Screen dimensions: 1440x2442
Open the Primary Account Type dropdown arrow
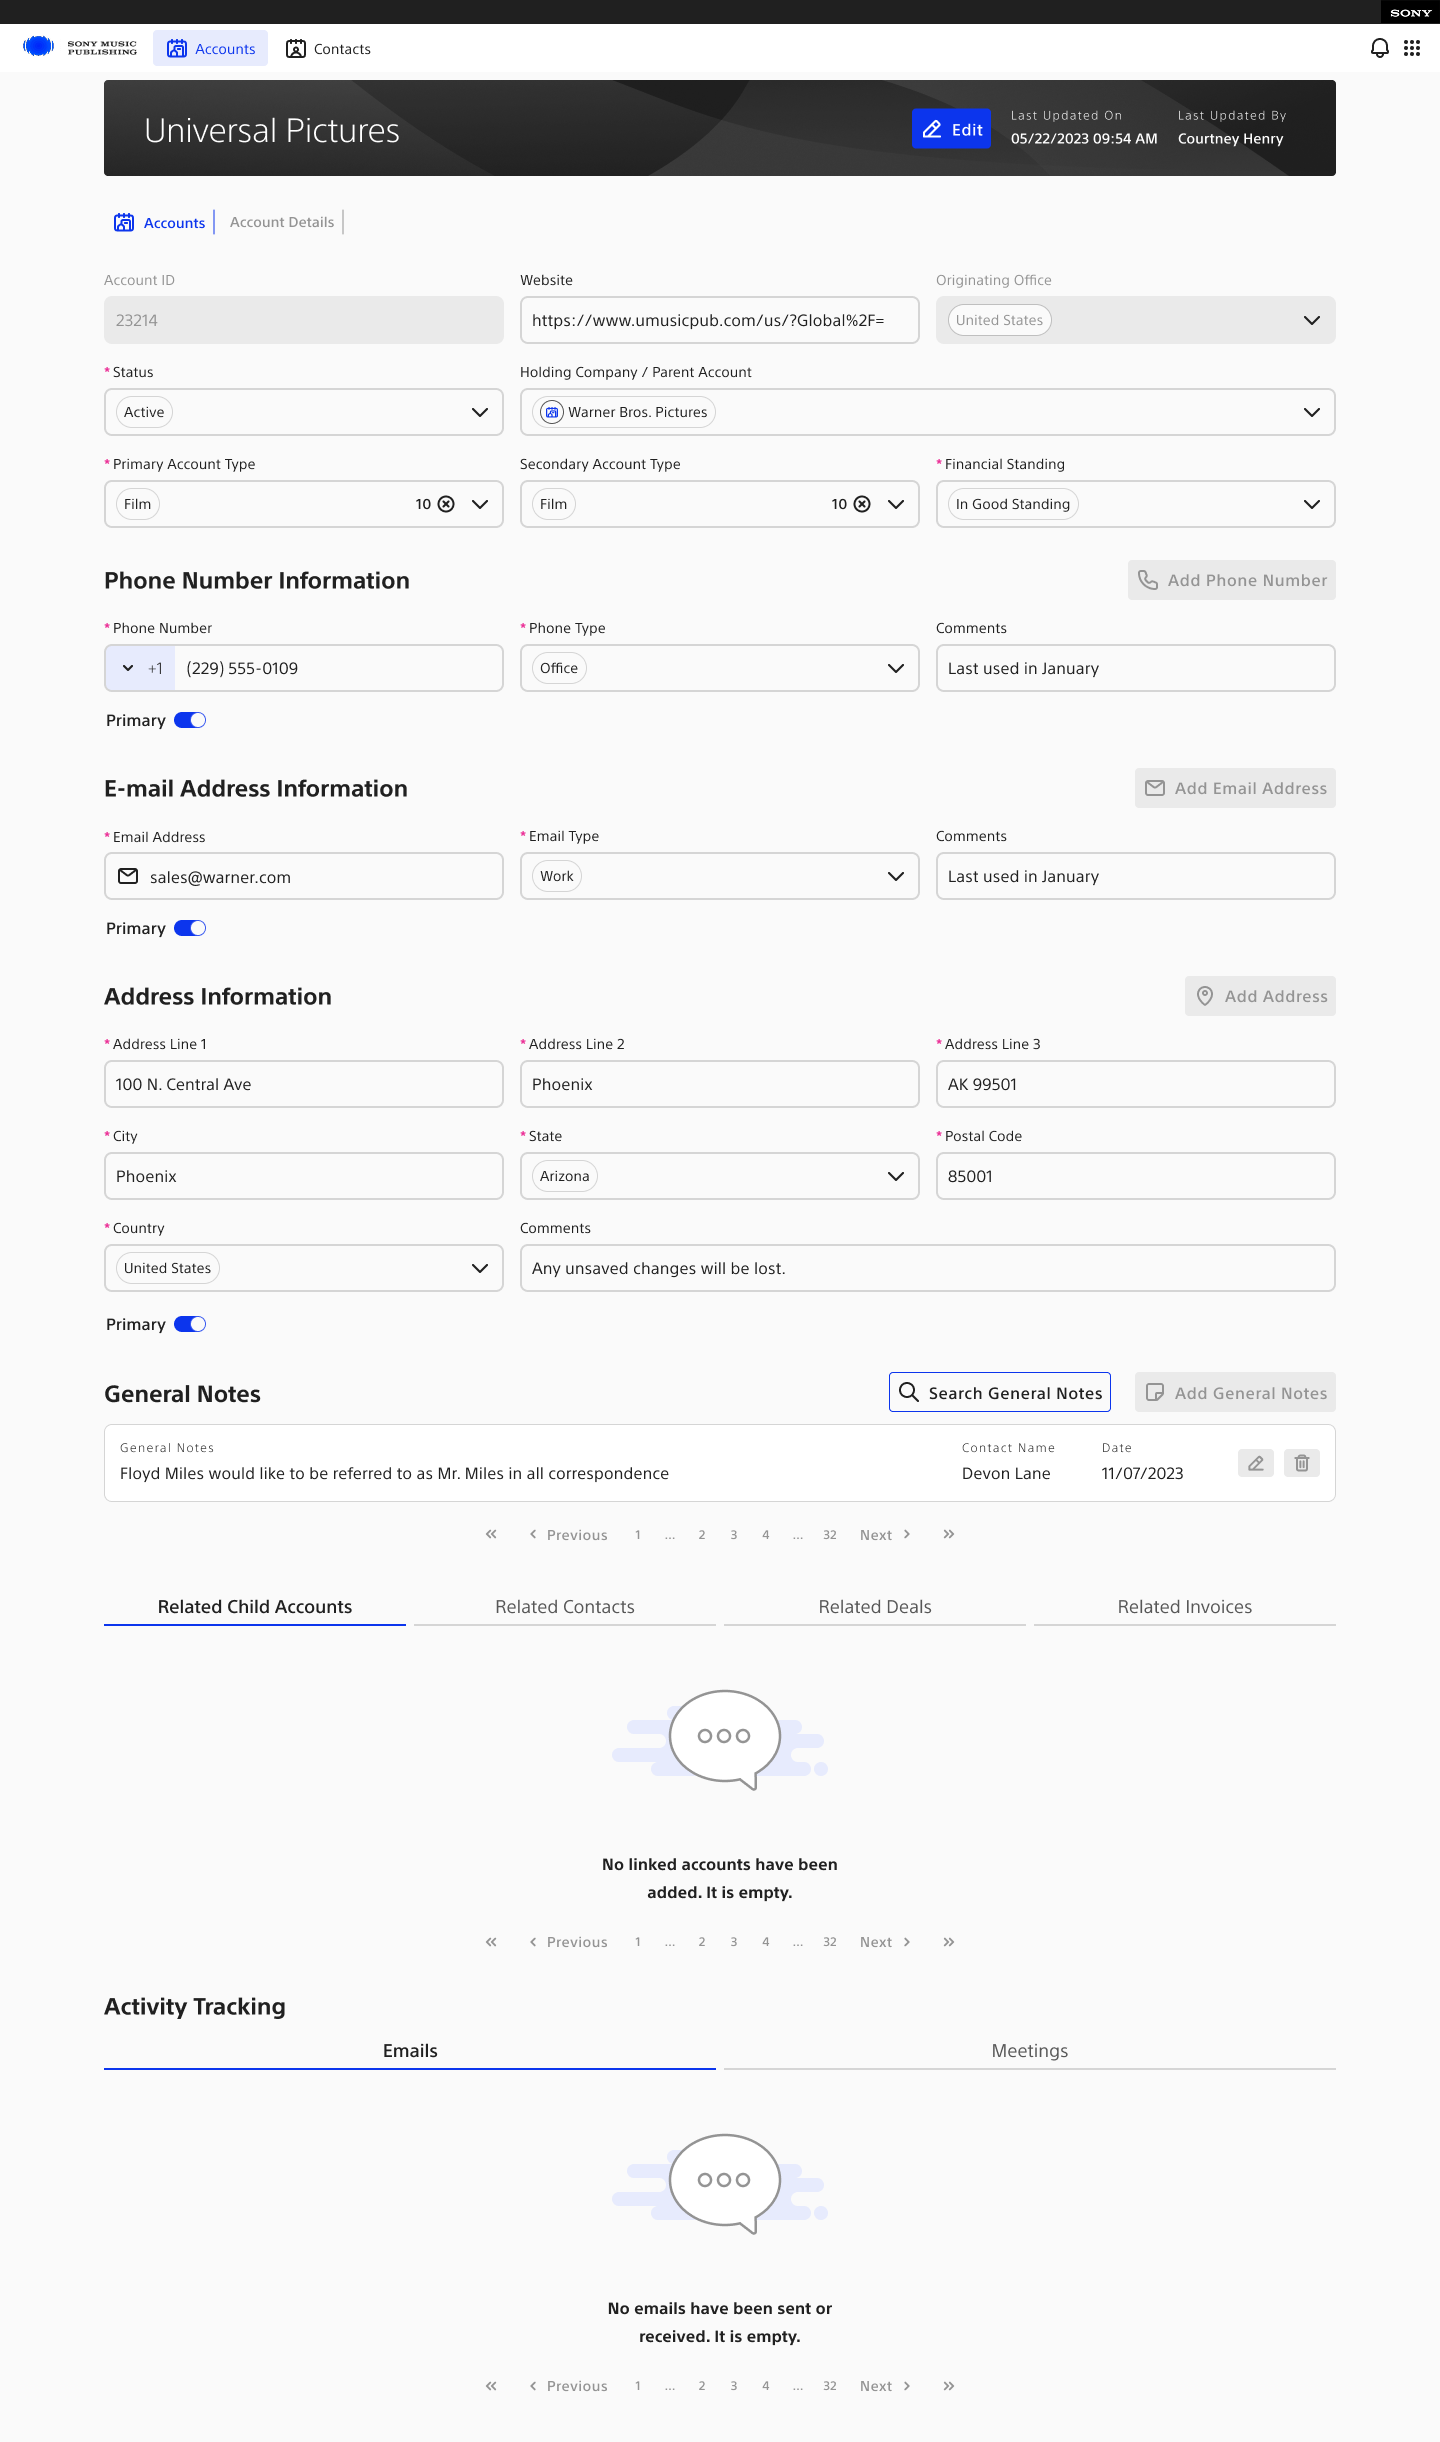(x=480, y=504)
